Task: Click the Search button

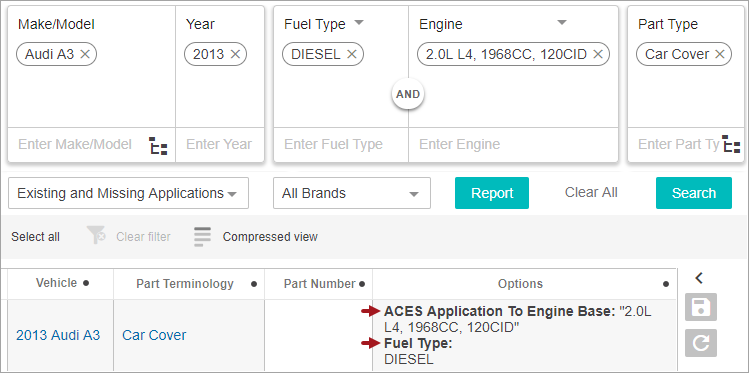Action: (694, 193)
